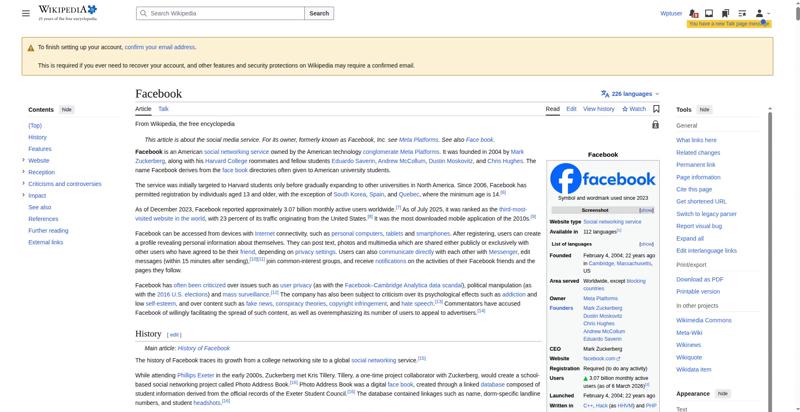Open the Wikidata item link

pos(693,369)
